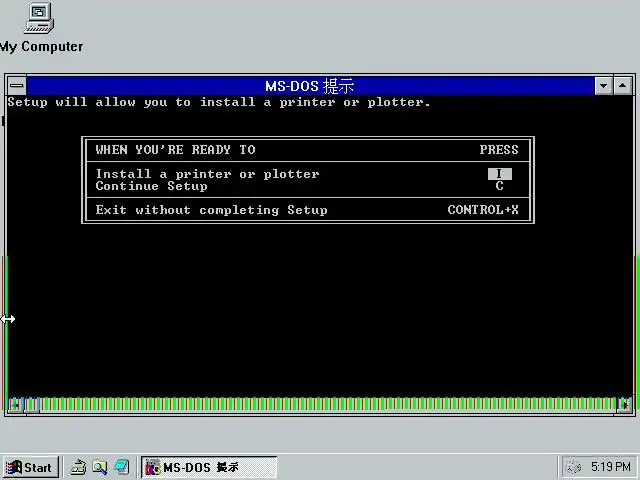Click the MS-DOS 提示 title bar
The image size is (640, 480).
(x=310, y=86)
